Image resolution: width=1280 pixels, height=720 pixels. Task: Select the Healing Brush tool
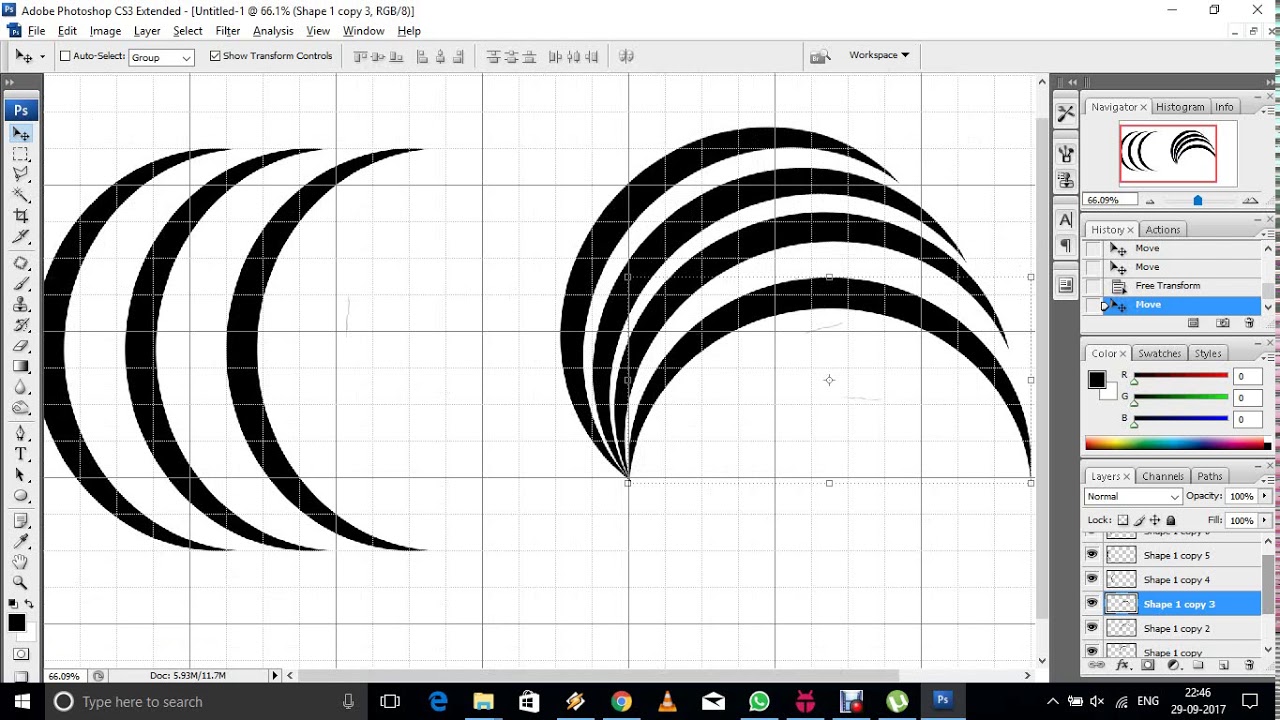(21, 264)
